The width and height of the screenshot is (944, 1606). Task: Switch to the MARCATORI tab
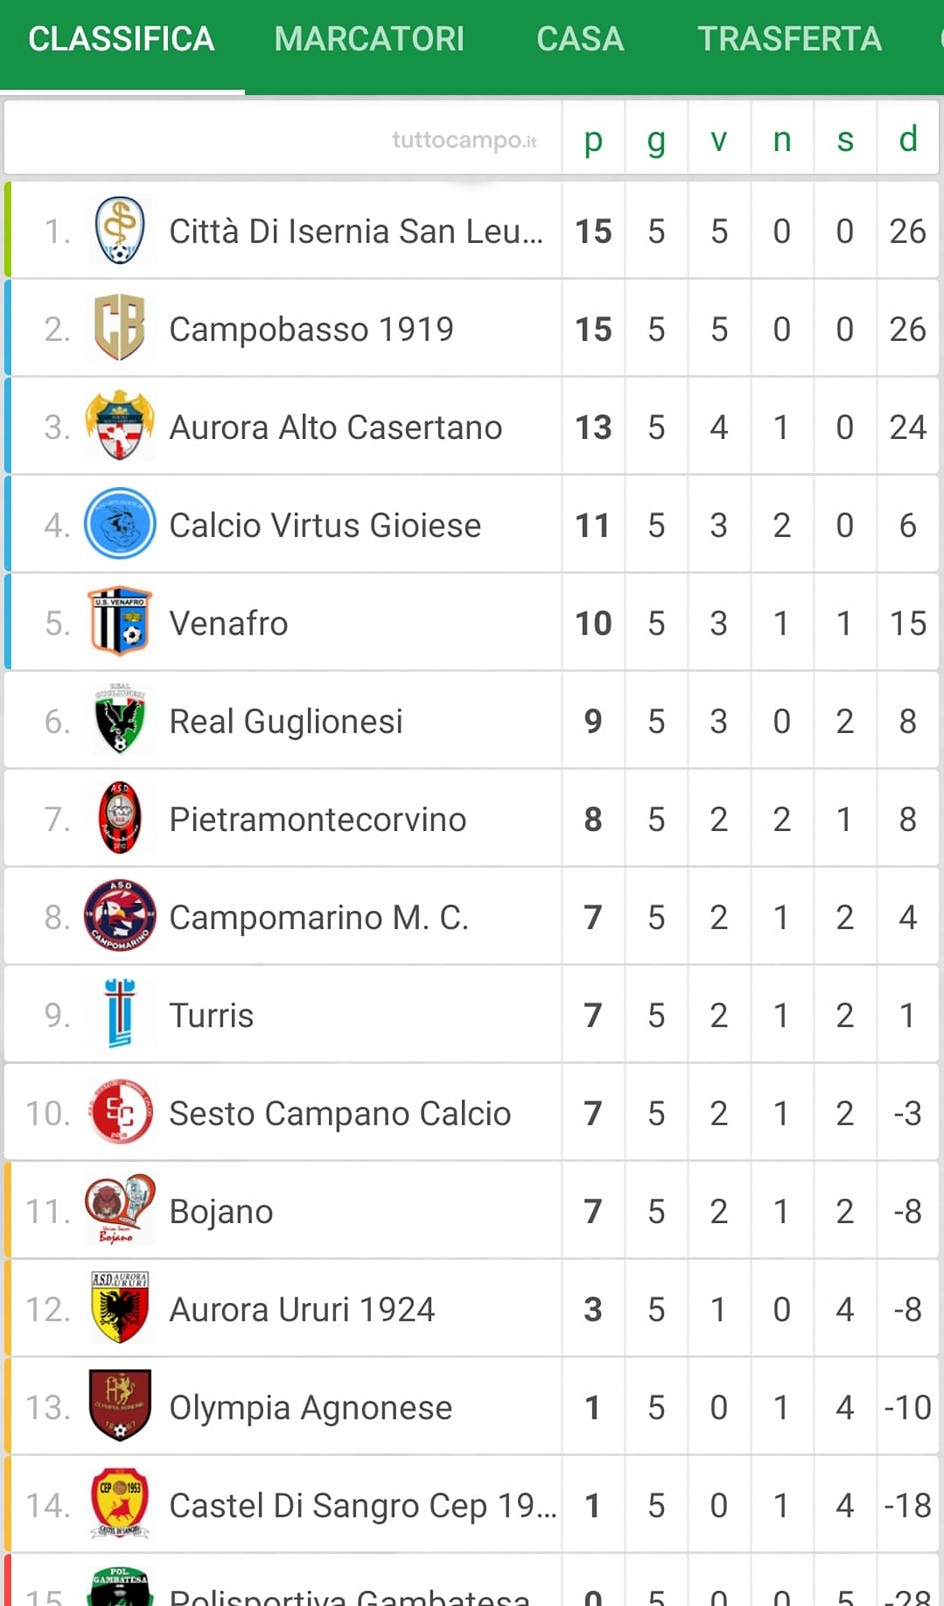[369, 39]
